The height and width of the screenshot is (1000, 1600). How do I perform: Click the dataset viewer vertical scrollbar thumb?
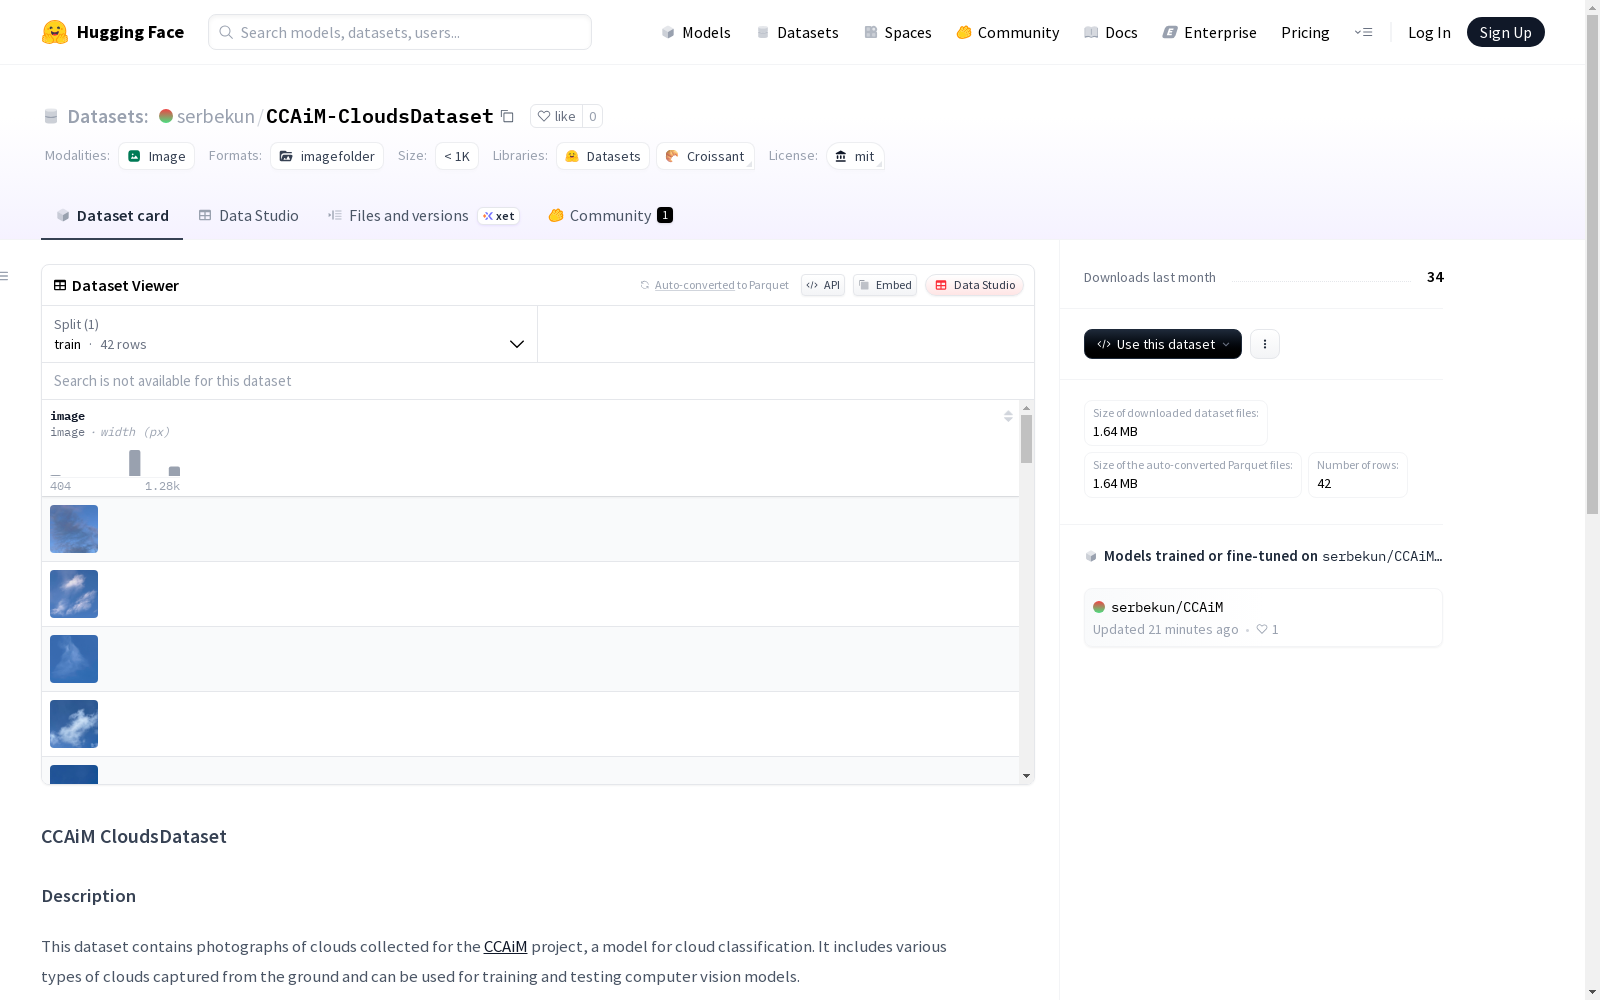(x=1026, y=439)
